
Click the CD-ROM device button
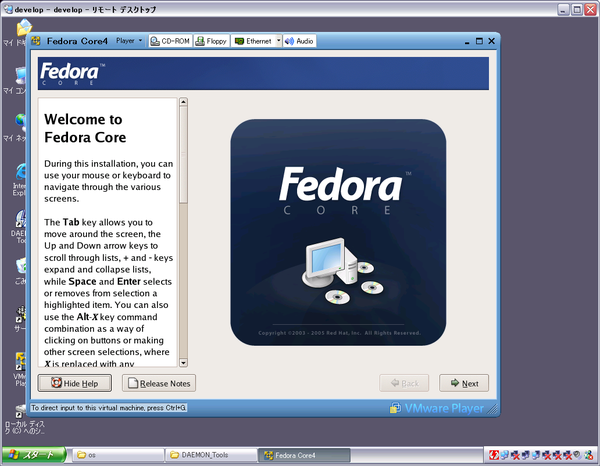(x=171, y=41)
